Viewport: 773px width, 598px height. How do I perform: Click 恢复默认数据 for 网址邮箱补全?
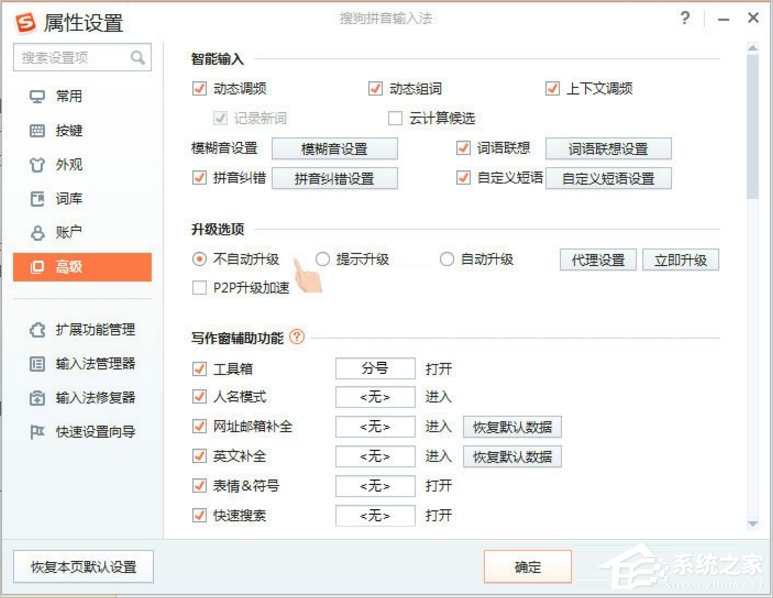point(512,427)
